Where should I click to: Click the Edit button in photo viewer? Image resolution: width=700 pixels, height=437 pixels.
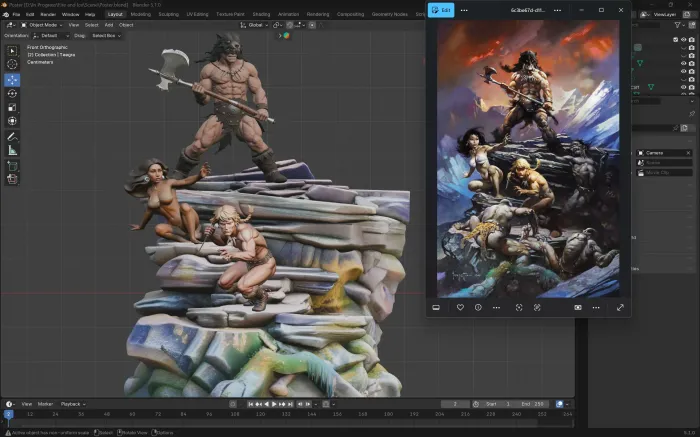pos(441,10)
